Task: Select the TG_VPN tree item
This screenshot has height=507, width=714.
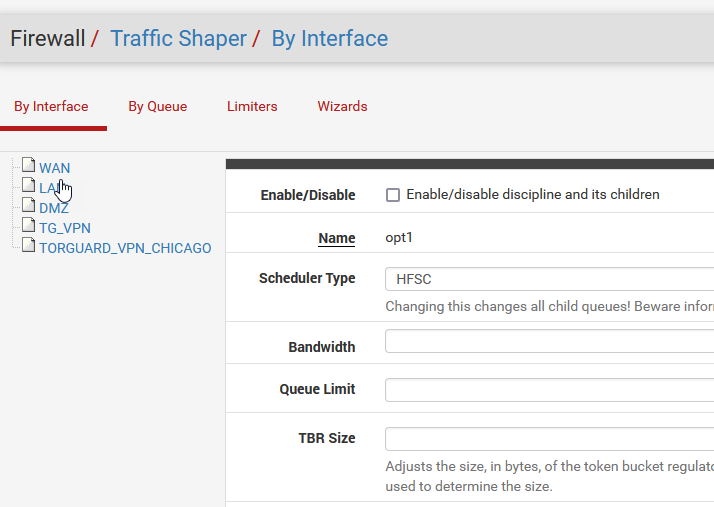Action: pos(65,228)
